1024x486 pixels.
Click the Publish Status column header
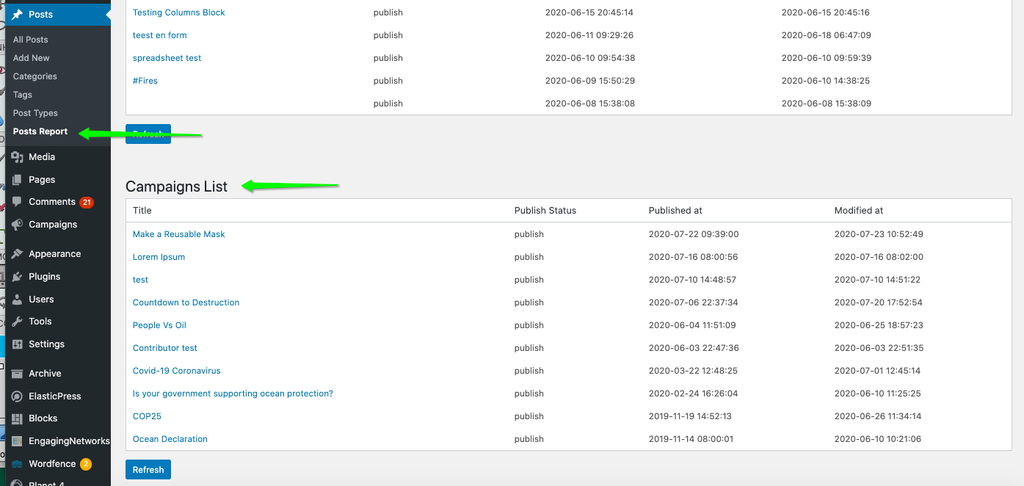pos(545,211)
